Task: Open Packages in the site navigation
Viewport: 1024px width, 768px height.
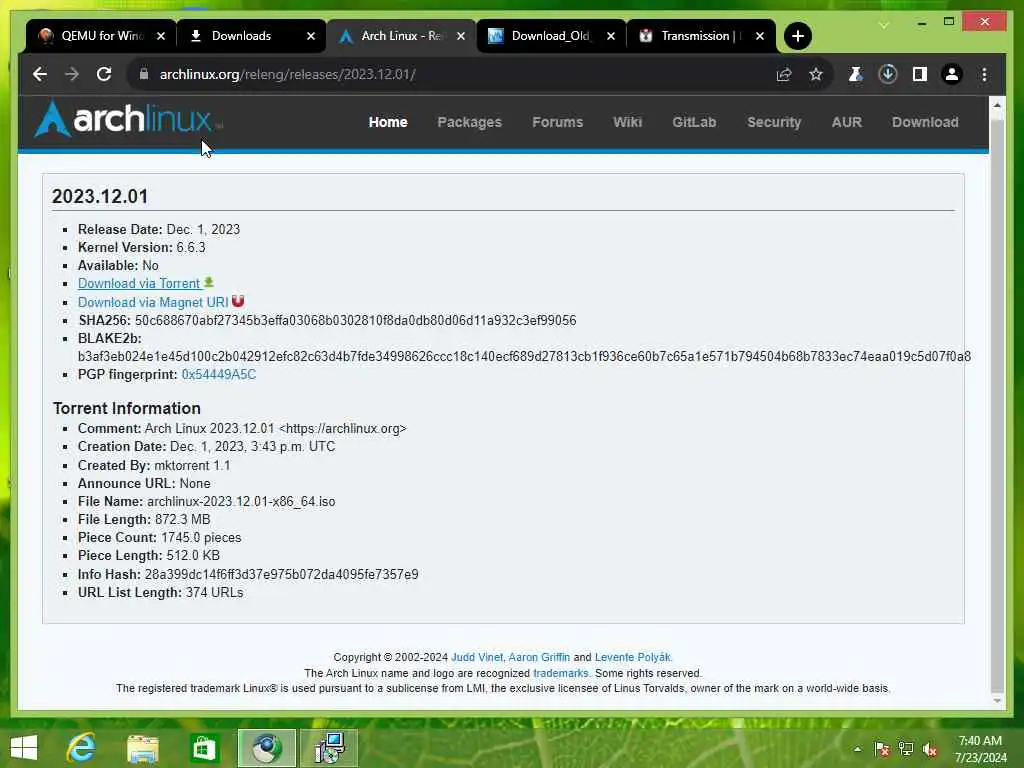Action: click(470, 122)
